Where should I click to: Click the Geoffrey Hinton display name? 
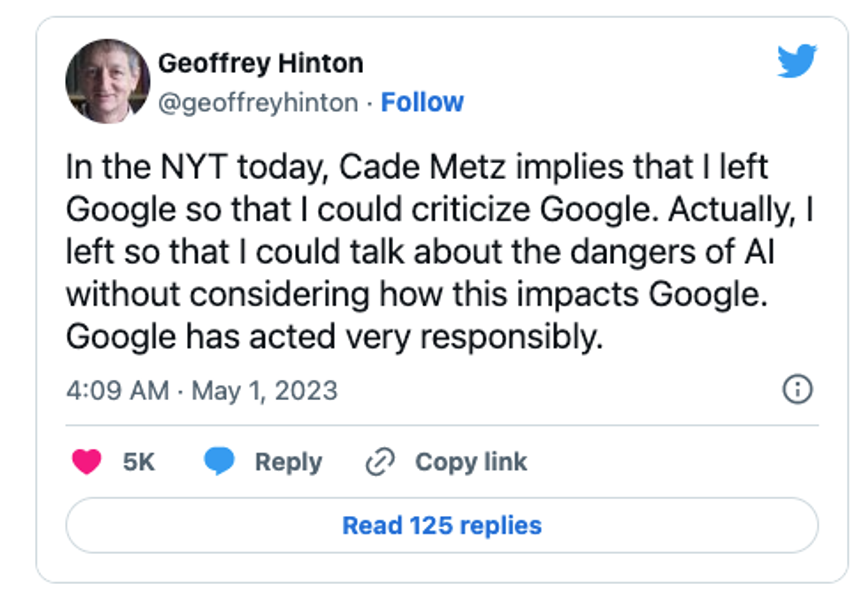(x=260, y=62)
